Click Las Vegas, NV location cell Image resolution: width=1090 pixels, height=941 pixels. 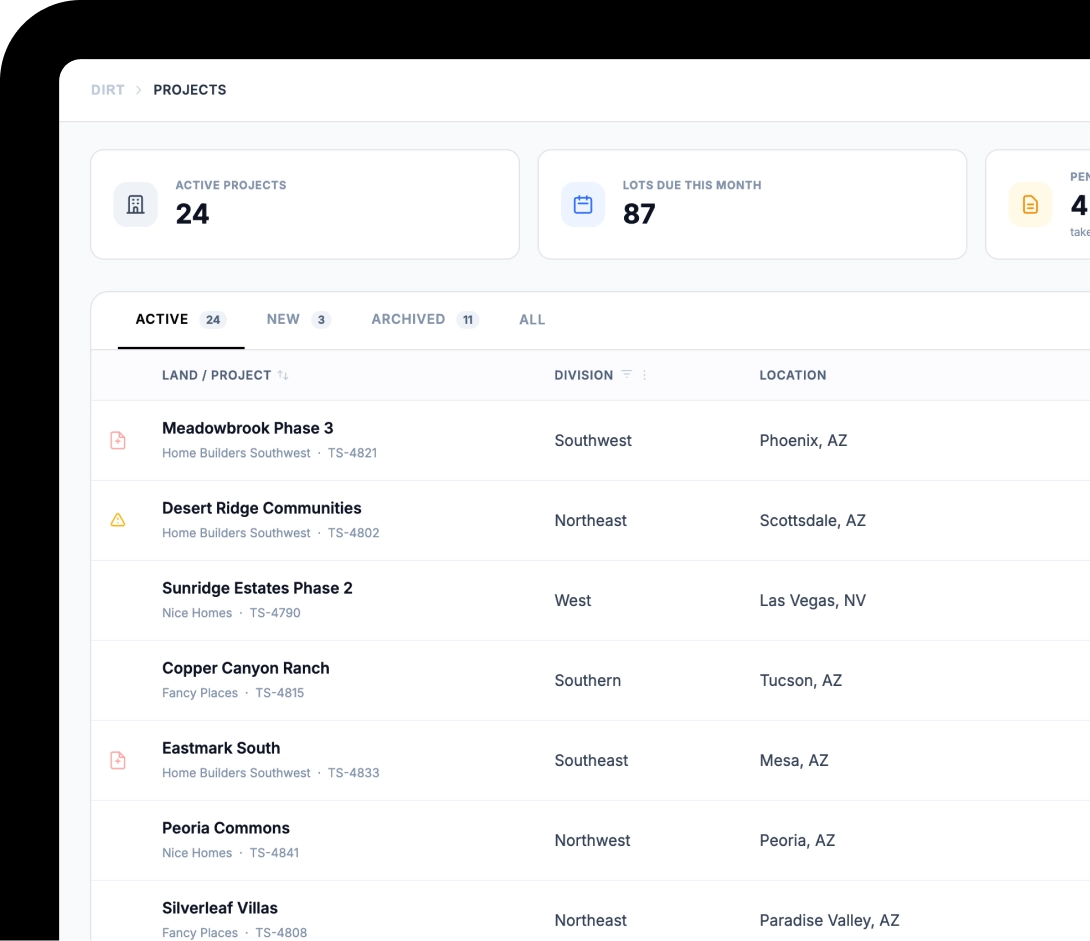click(812, 600)
